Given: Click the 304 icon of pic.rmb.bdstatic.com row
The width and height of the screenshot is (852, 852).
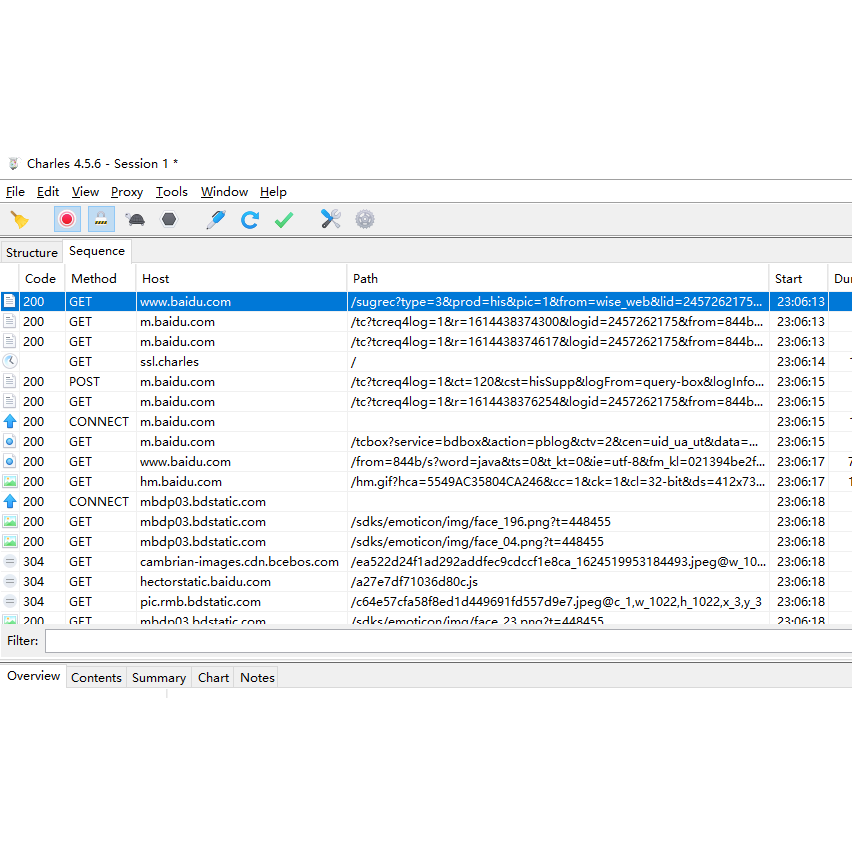Looking at the screenshot, I should (10, 602).
